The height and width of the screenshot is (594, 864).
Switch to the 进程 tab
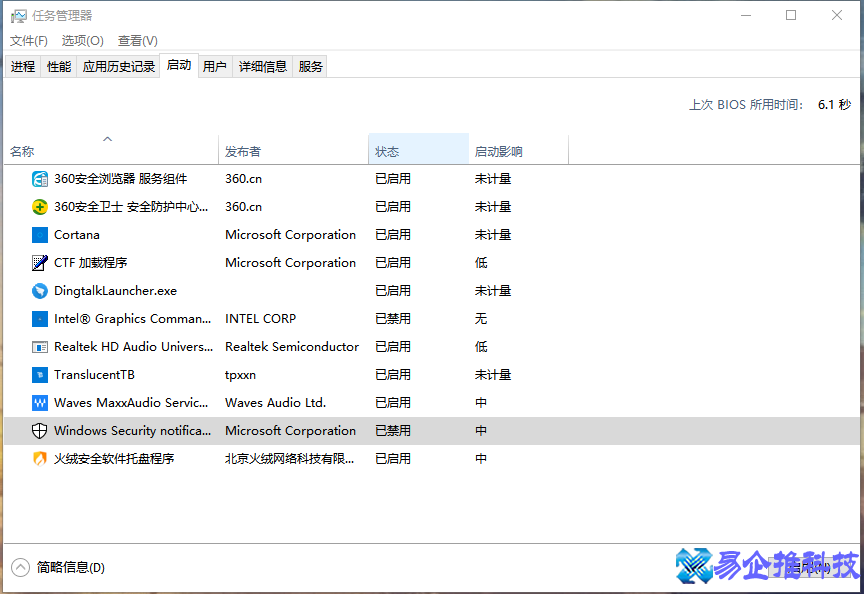click(x=23, y=66)
